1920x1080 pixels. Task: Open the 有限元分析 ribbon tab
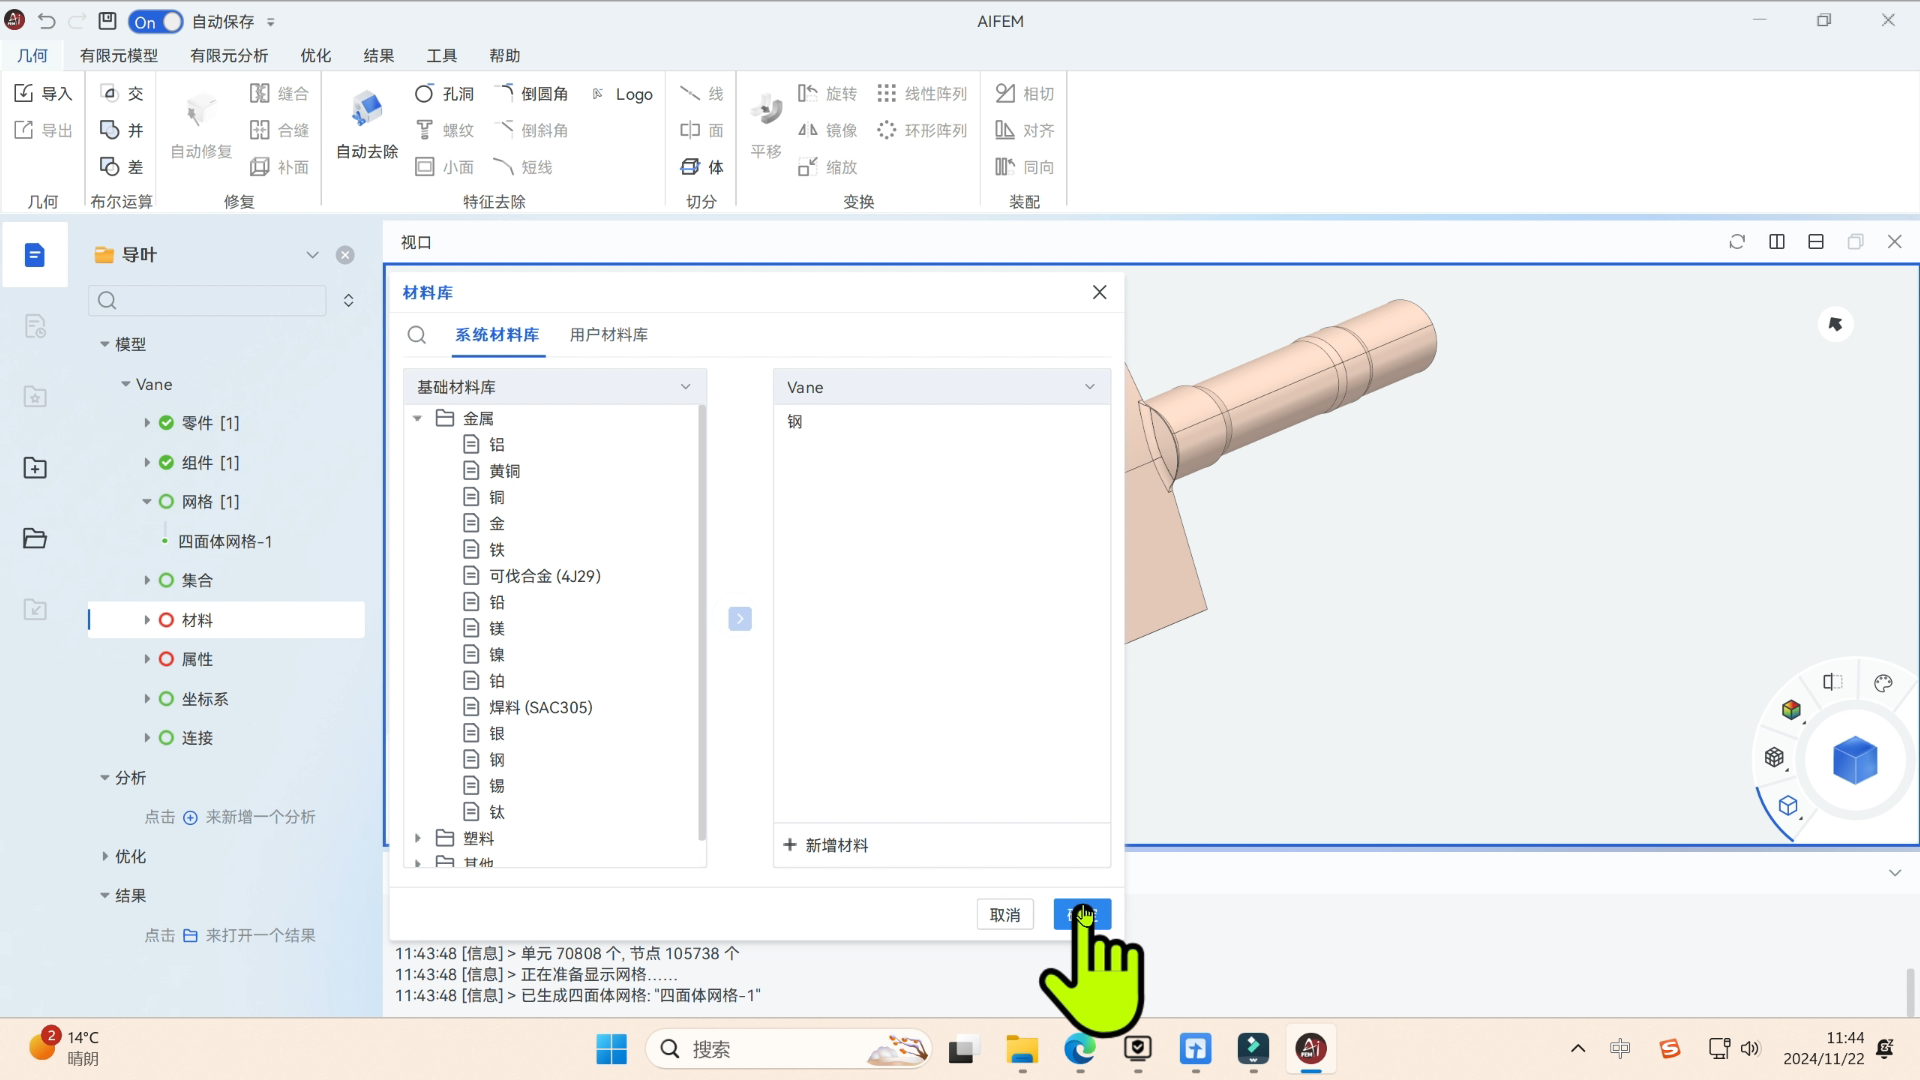tap(229, 56)
